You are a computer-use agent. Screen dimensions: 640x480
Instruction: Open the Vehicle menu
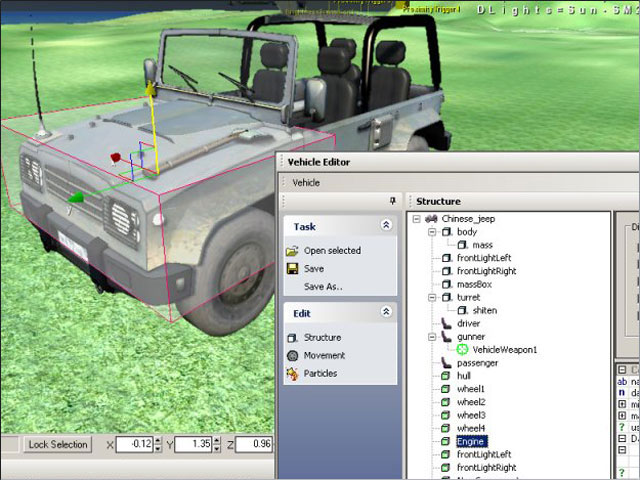(x=306, y=183)
